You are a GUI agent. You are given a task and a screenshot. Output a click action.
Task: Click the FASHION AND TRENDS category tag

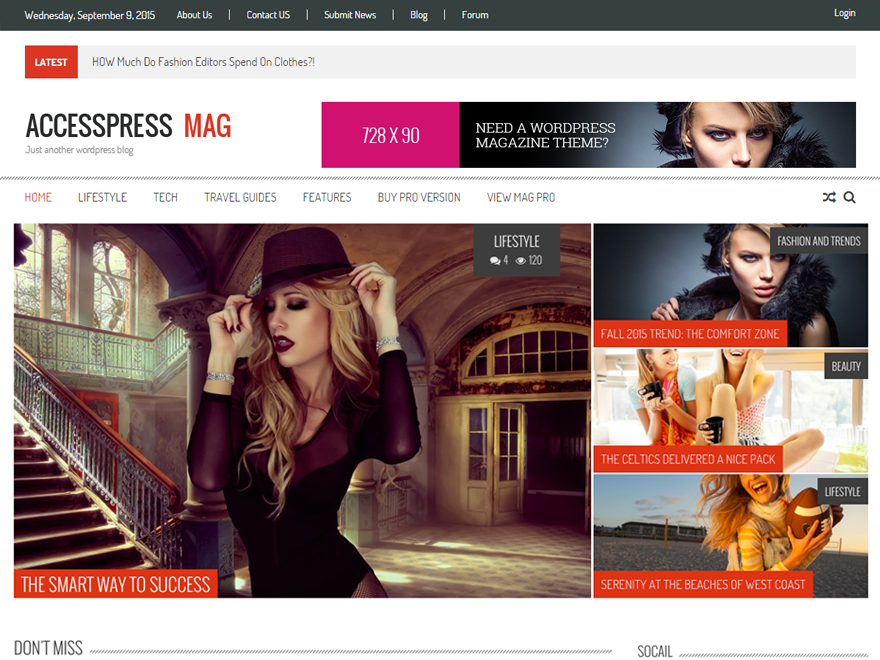(x=819, y=241)
